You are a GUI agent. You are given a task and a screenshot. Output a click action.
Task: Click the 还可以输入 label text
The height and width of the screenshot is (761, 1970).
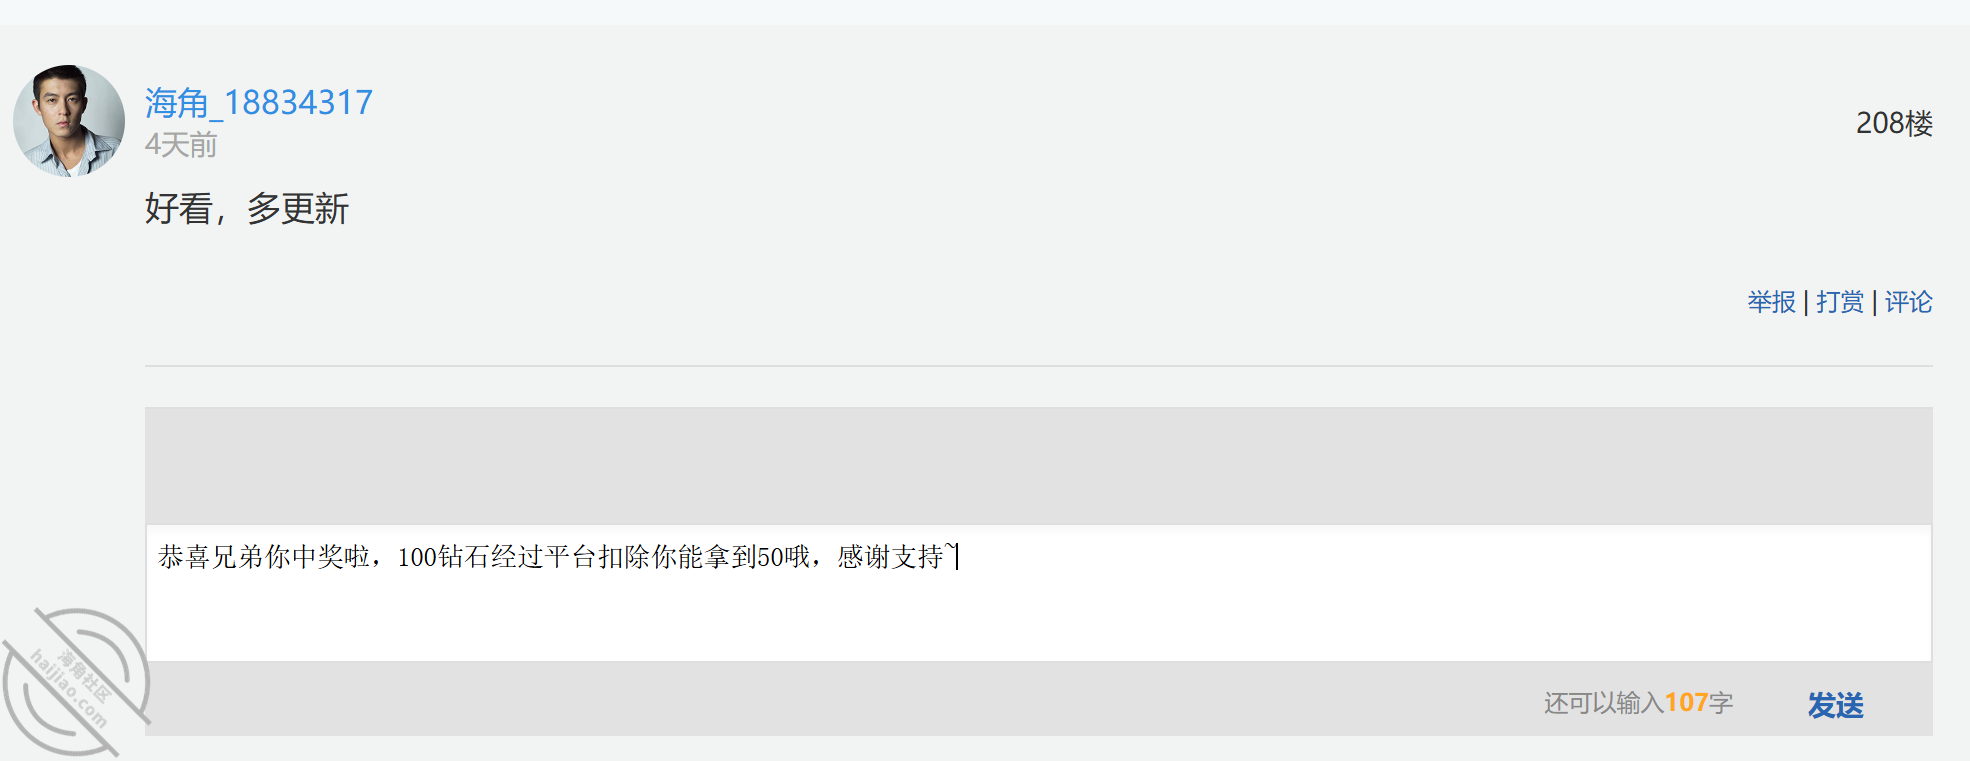(x=1604, y=703)
